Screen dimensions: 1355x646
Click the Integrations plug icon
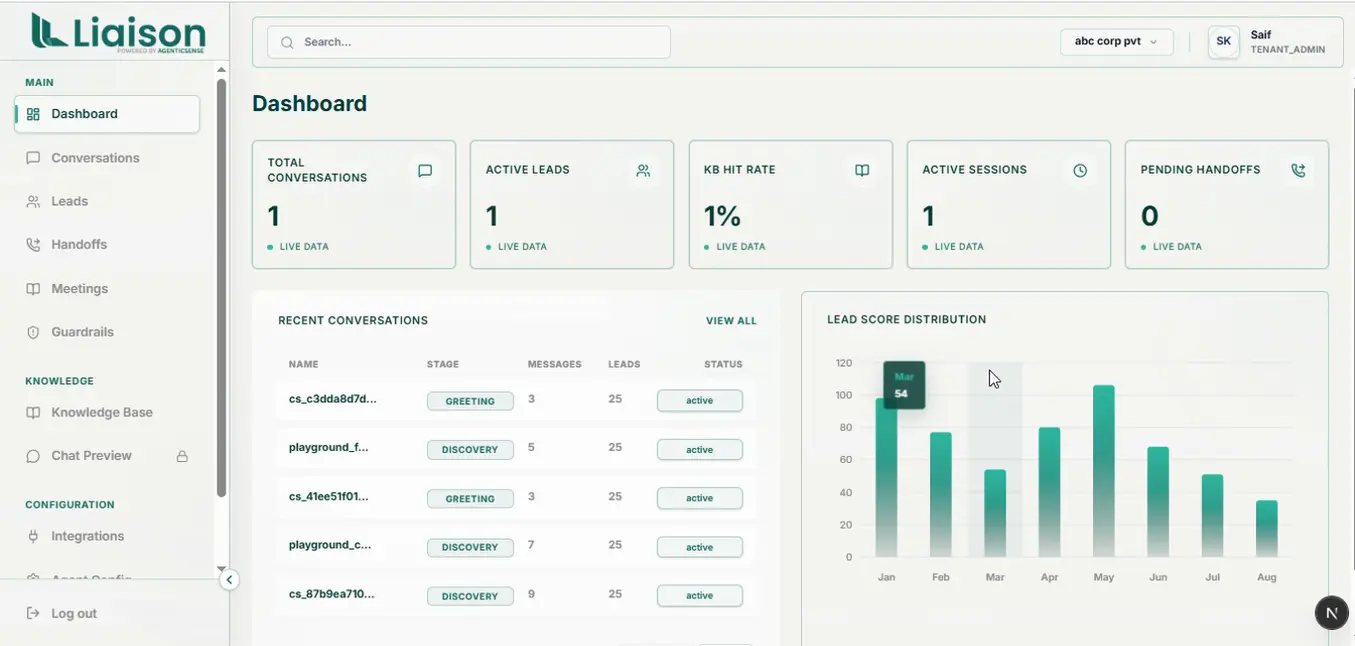(33, 536)
